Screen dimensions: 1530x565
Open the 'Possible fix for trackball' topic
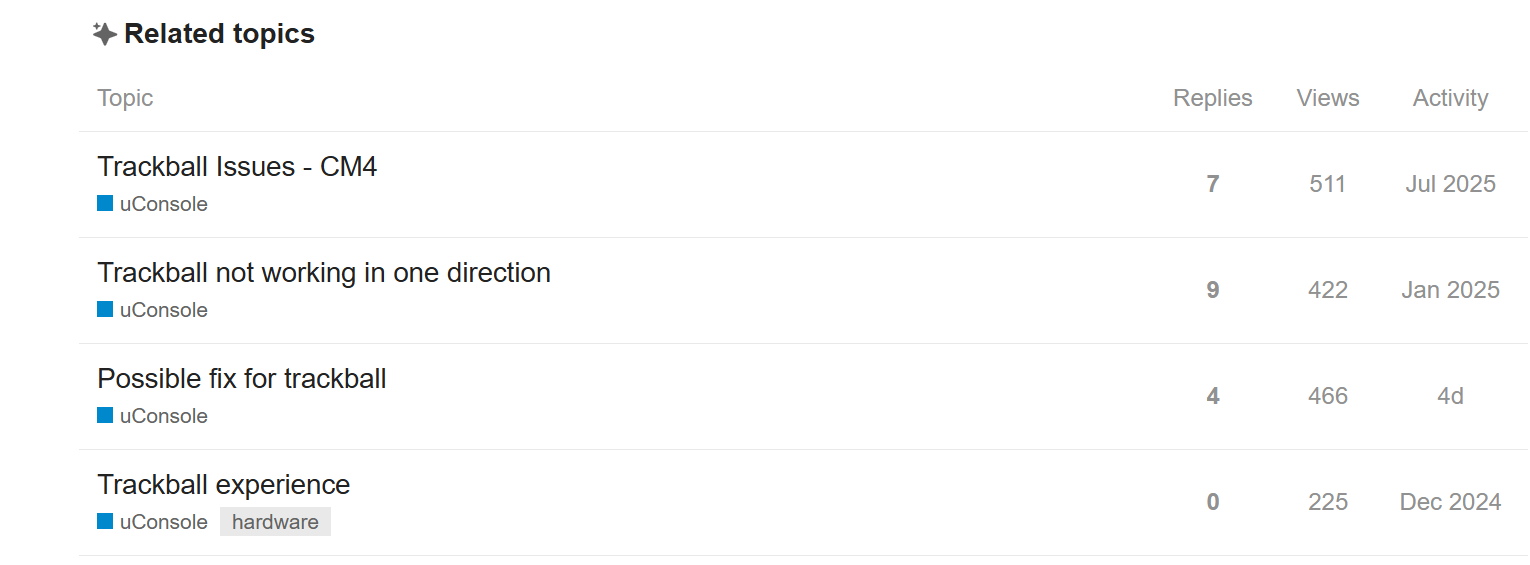click(241, 378)
